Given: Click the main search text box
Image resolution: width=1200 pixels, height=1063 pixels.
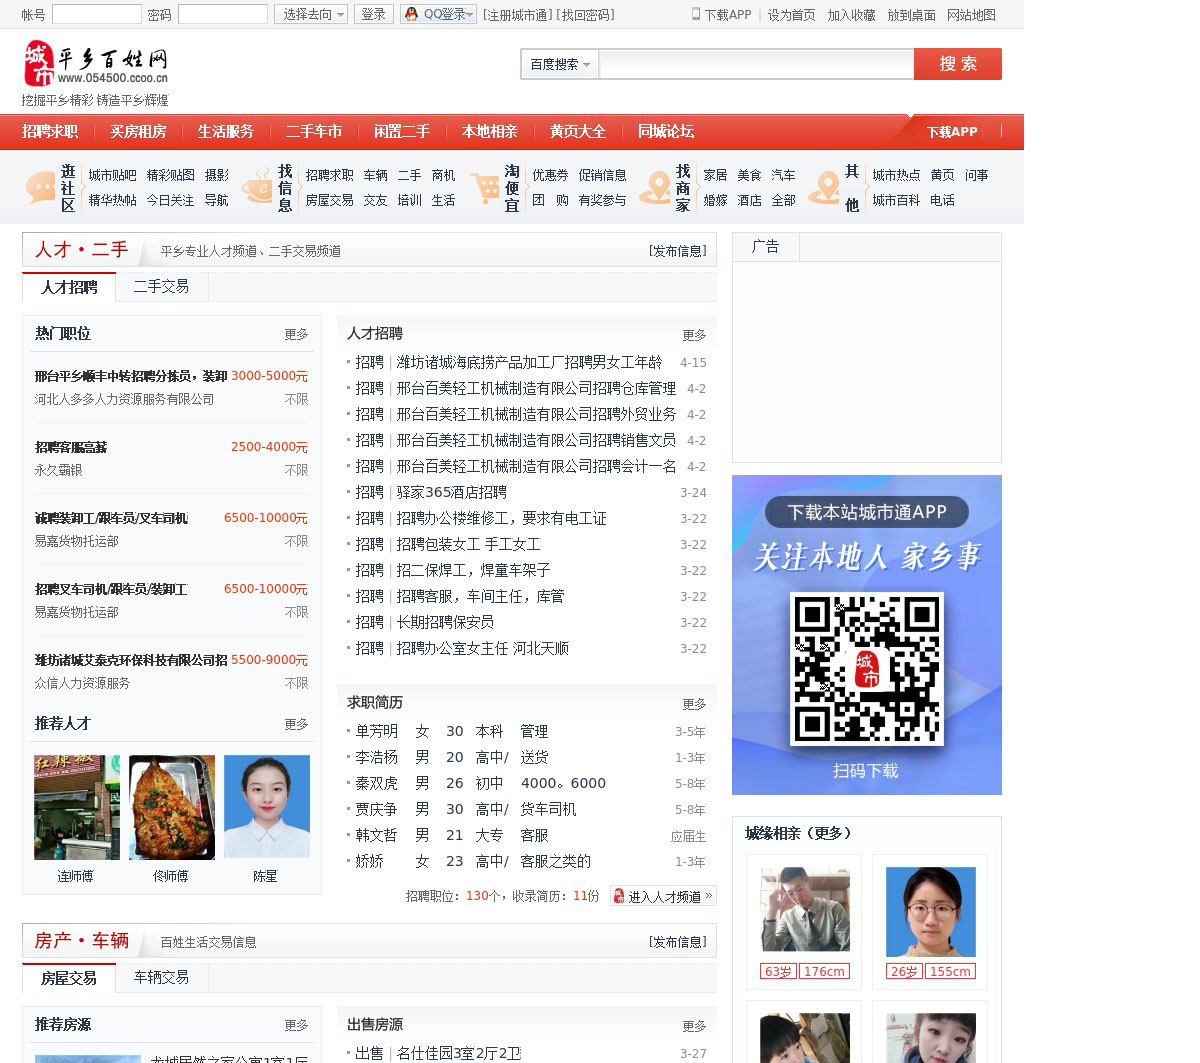Looking at the screenshot, I should (756, 64).
